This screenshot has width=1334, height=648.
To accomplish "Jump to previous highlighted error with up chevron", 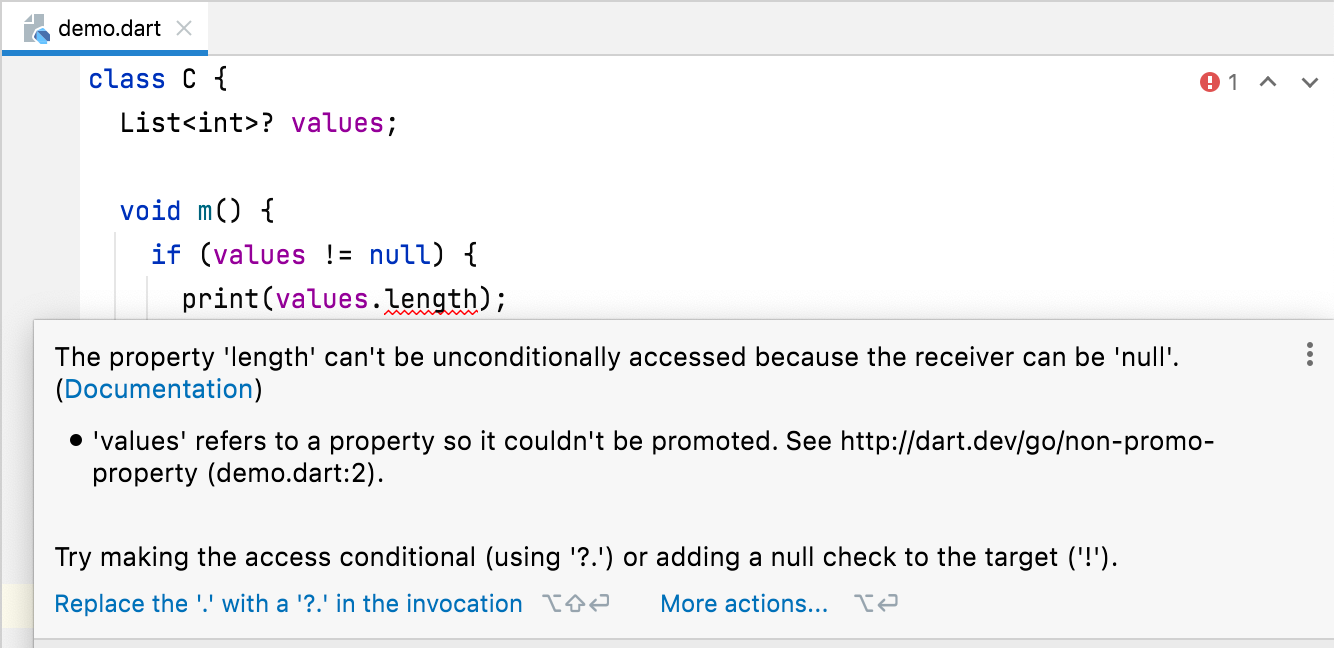I will click(1268, 82).
